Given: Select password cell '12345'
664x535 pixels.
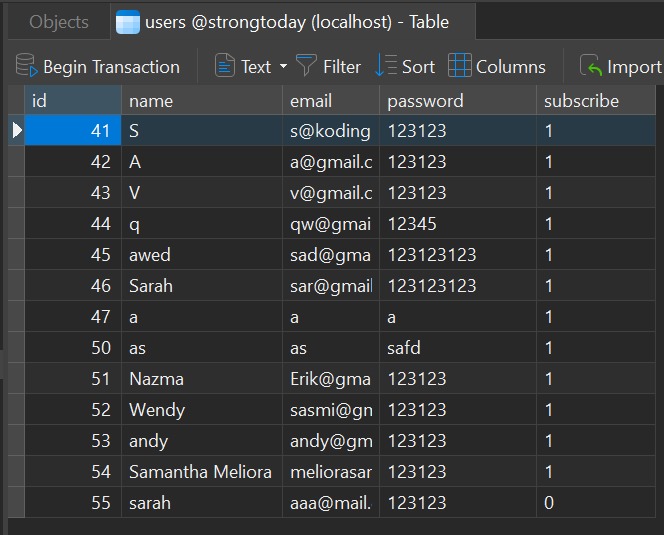Looking at the screenshot, I should [458, 224].
